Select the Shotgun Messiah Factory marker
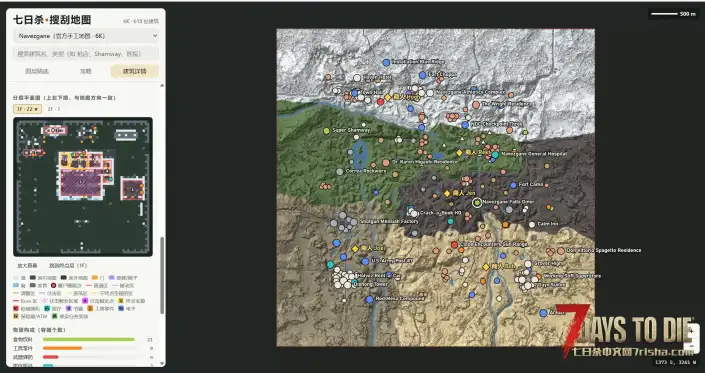The height and width of the screenshot is (373, 705). pyautogui.click(x=353, y=222)
